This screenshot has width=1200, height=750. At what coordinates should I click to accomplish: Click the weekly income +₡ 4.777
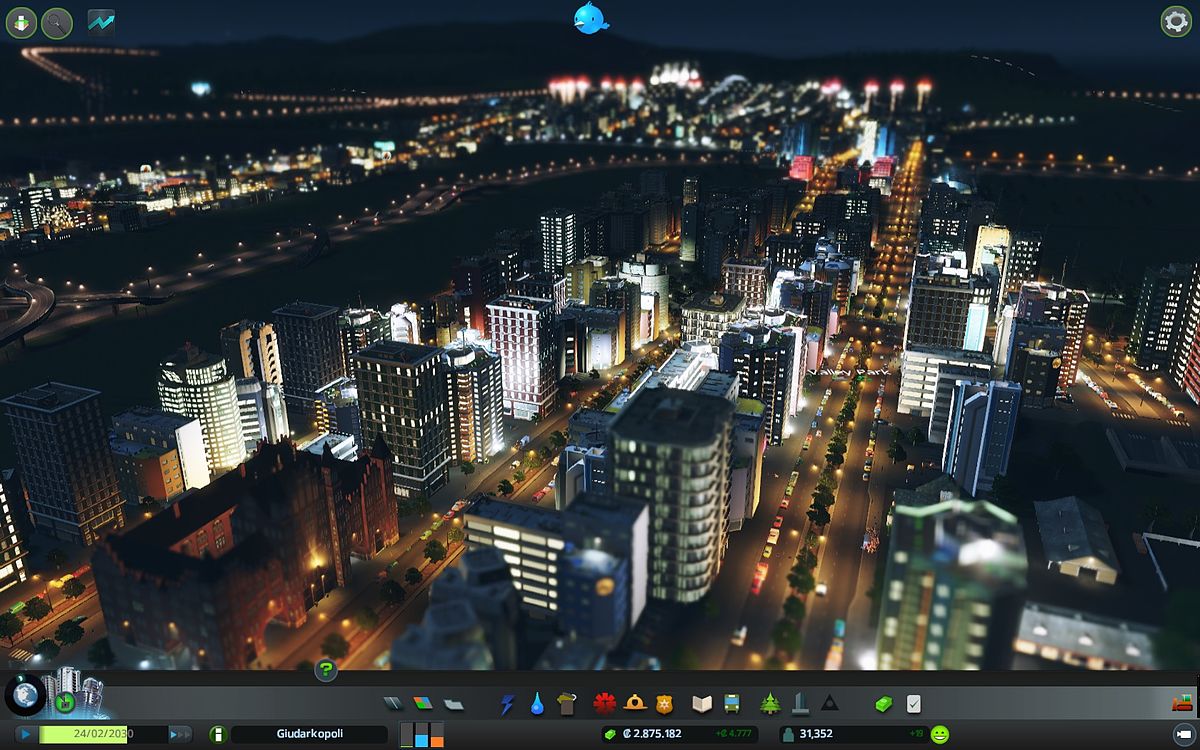[x=734, y=734]
